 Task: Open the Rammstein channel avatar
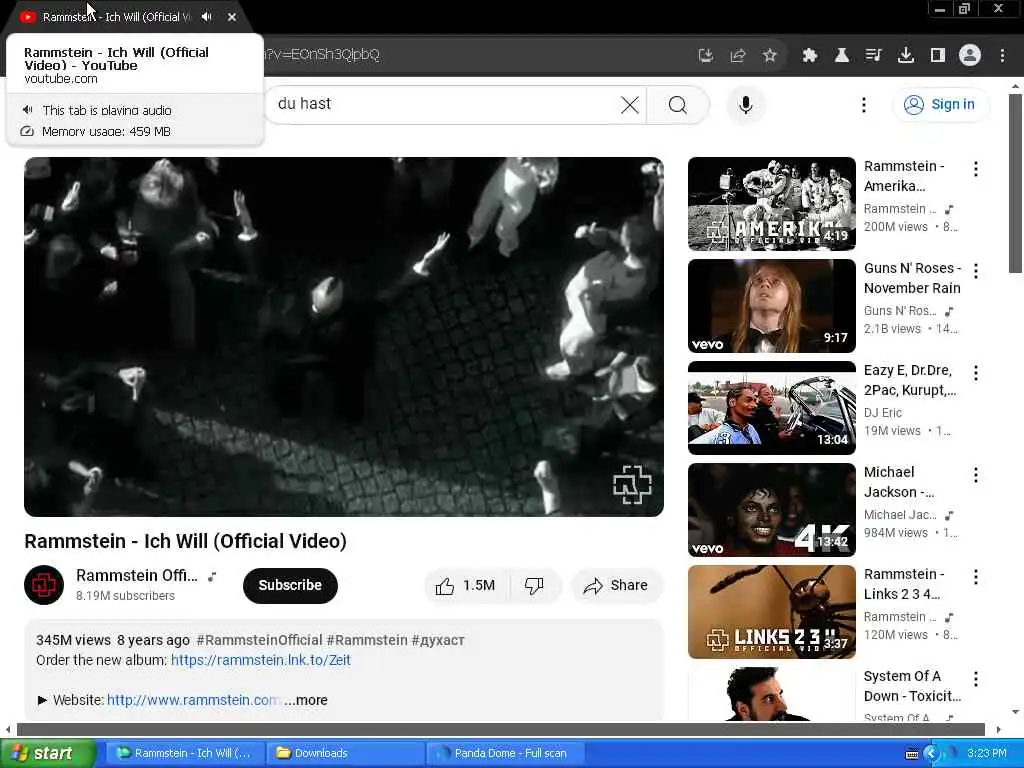(x=44, y=584)
